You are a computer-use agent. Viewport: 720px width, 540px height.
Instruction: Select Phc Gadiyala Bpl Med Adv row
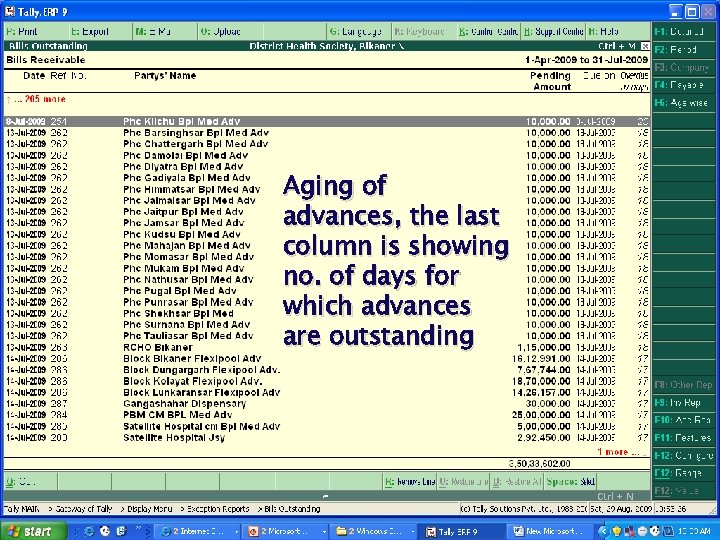(326, 178)
